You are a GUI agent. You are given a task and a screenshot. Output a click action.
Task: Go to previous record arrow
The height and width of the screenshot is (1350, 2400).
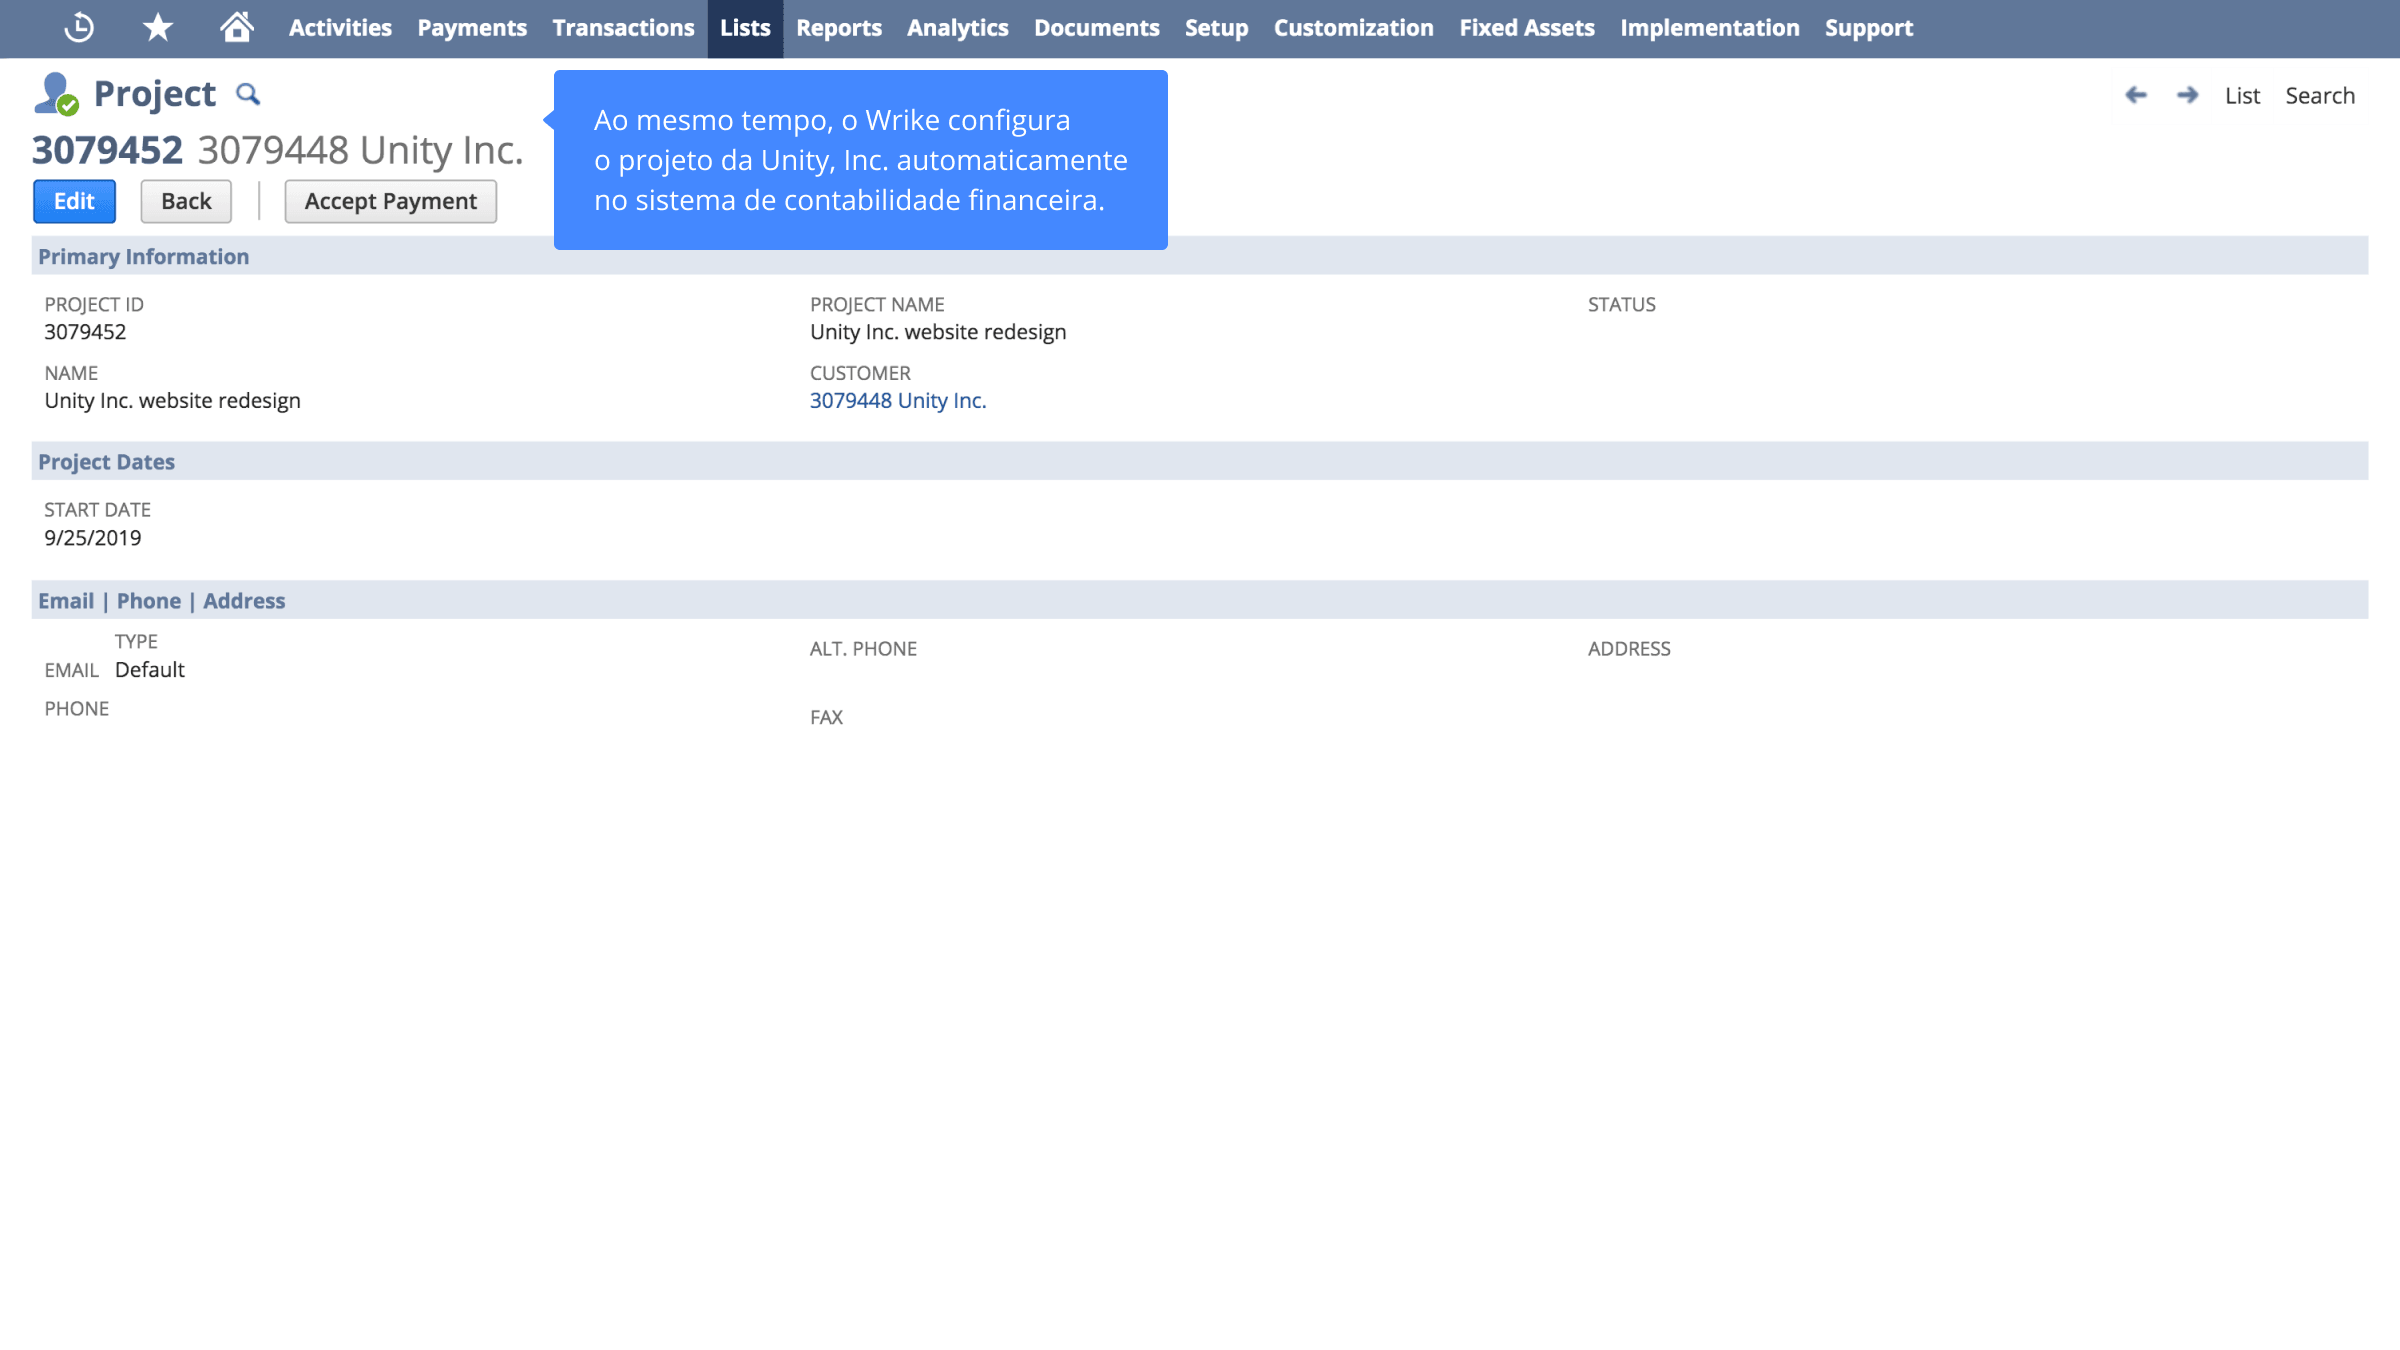pos(2136,95)
